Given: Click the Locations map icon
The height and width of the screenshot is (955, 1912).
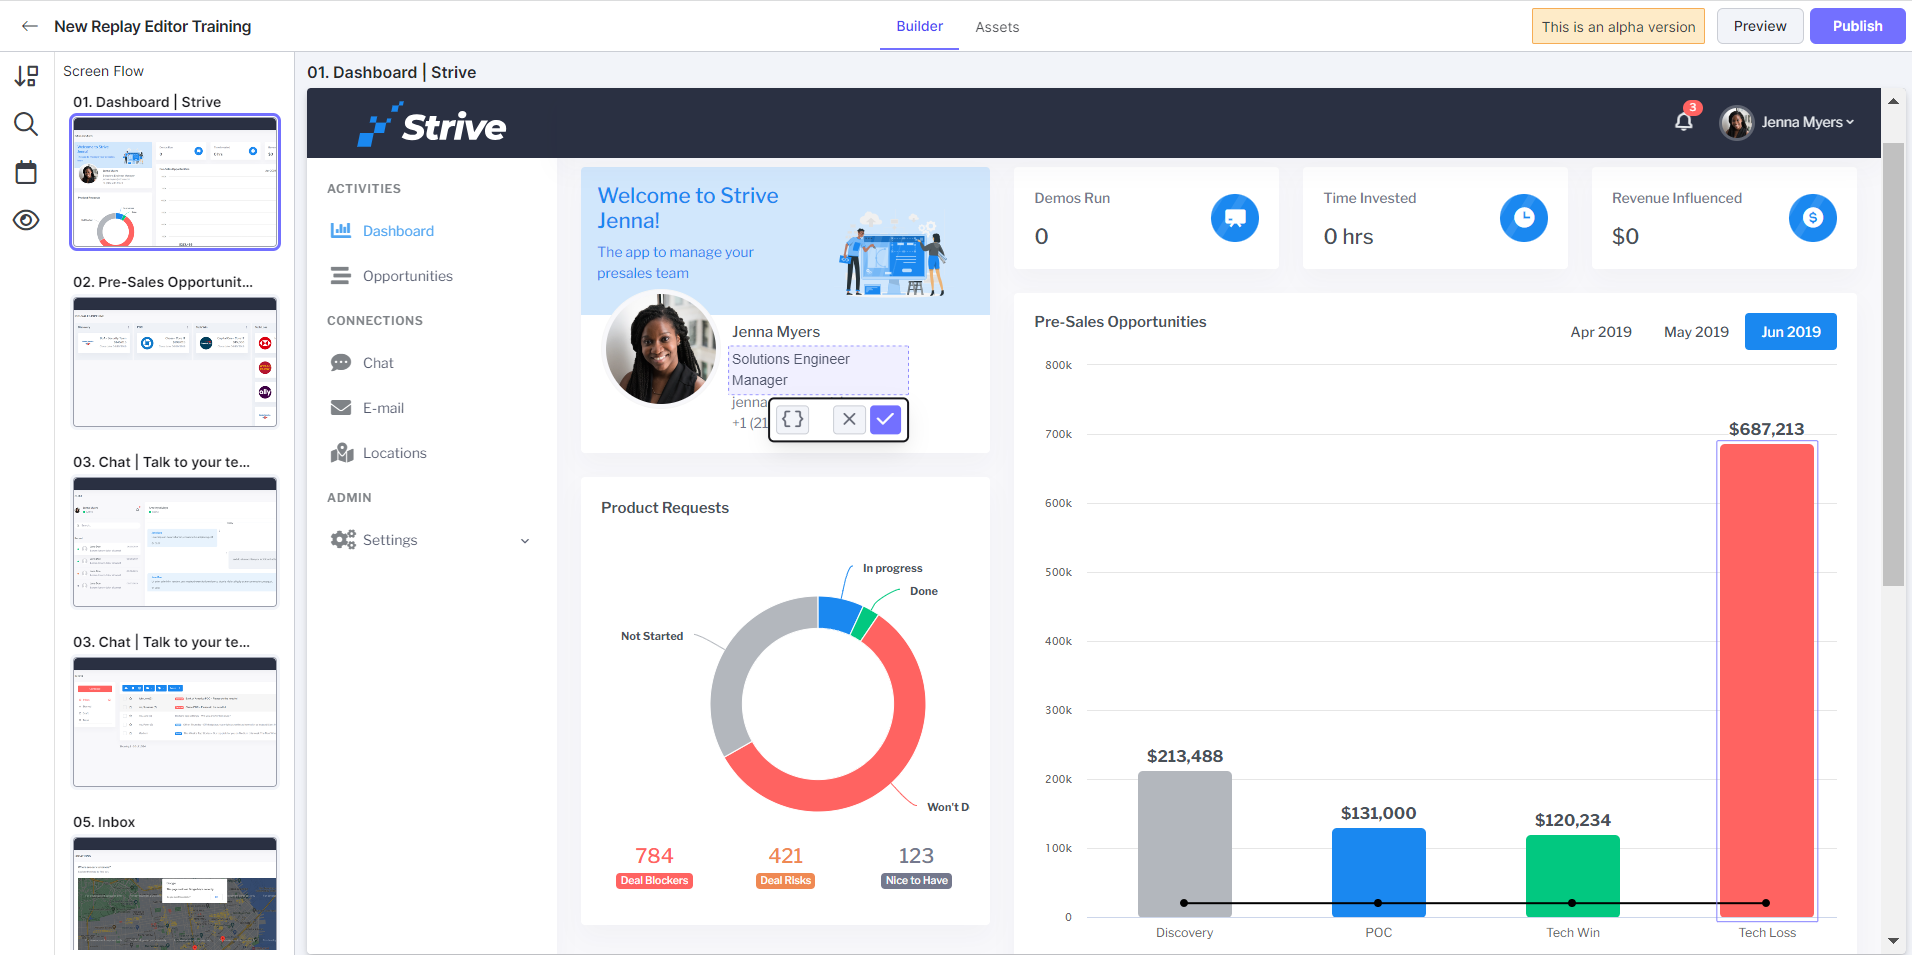Looking at the screenshot, I should (x=342, y=452).
